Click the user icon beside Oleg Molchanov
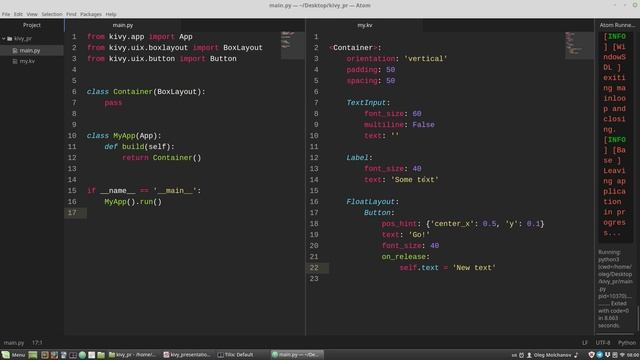 tap(529, 355)
